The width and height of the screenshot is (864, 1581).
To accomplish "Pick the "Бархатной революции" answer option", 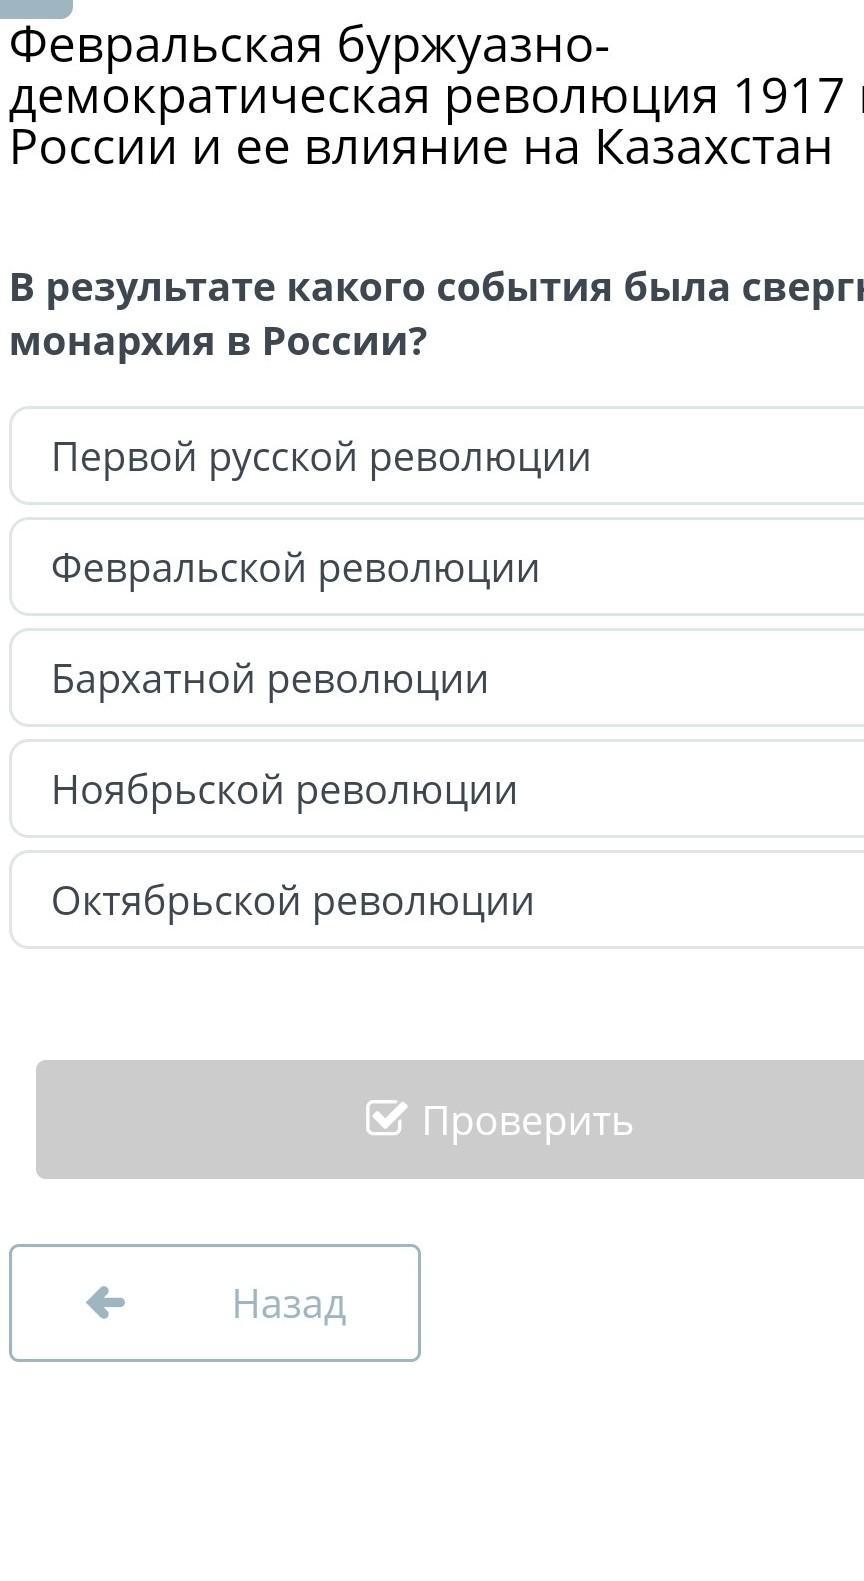I will click(x=270, y=679).
